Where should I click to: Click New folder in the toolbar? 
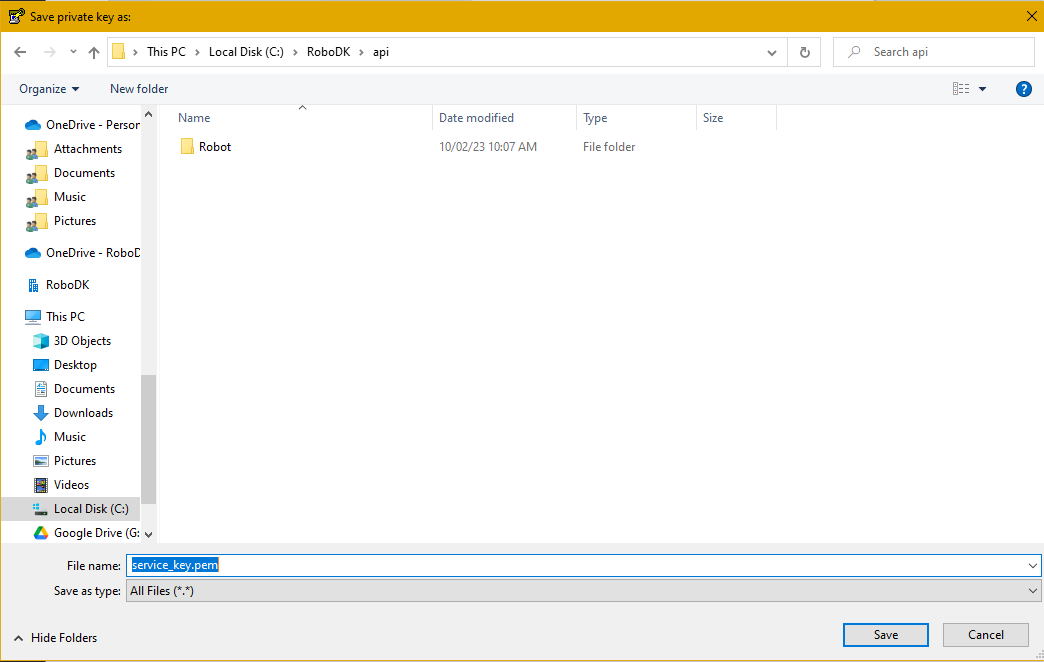(139, 89)
